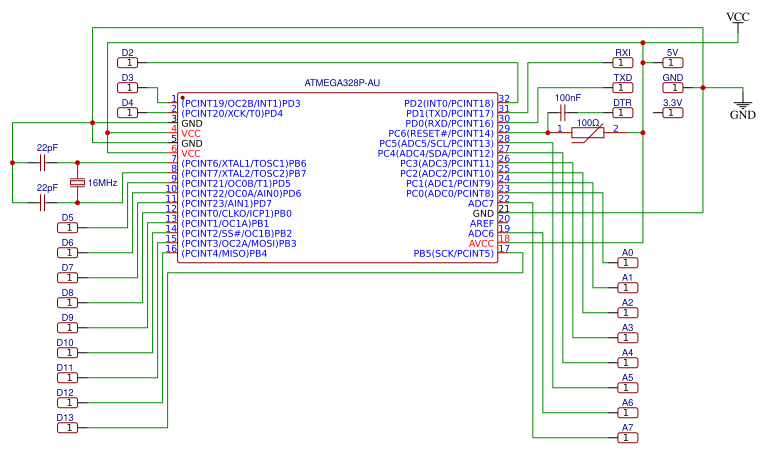Select the AREF pin label
766x453 pixels.
[x=482, y=224]
